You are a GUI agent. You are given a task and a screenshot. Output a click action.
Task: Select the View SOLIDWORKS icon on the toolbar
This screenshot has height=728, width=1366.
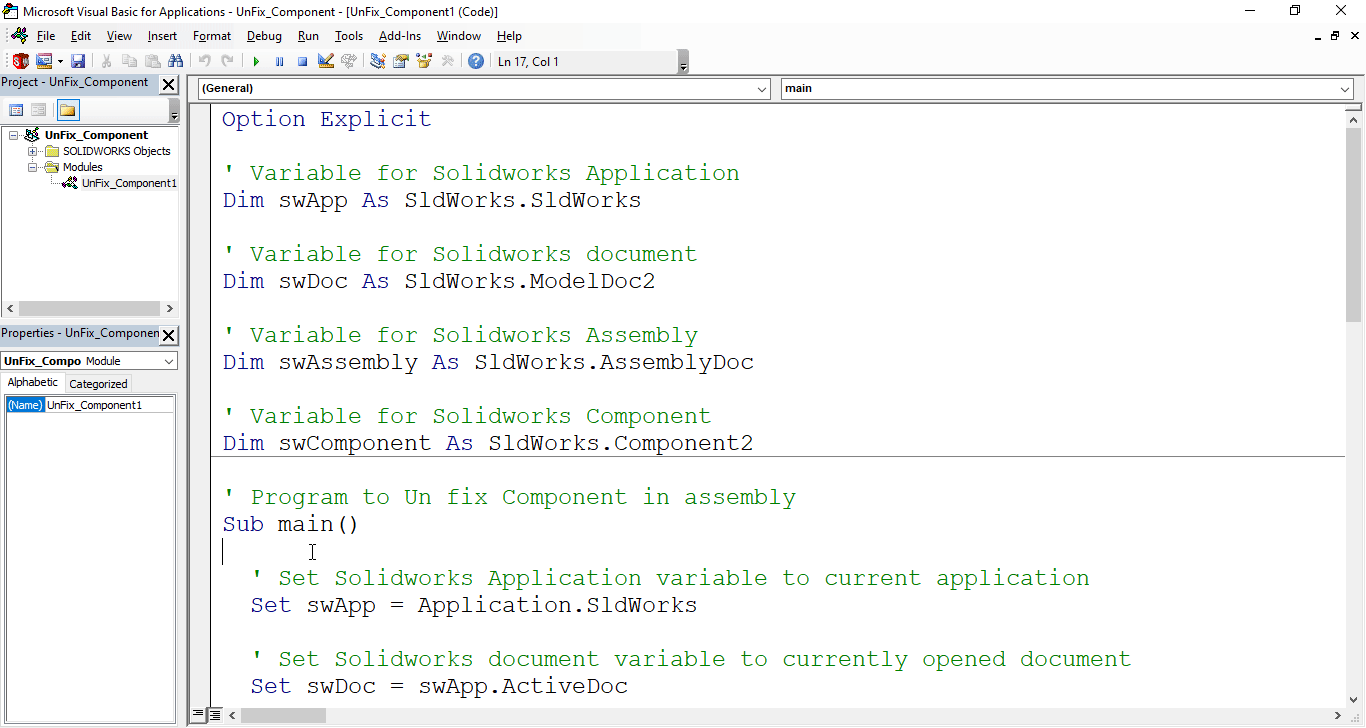pyautogui.click(x=20, y=61)
